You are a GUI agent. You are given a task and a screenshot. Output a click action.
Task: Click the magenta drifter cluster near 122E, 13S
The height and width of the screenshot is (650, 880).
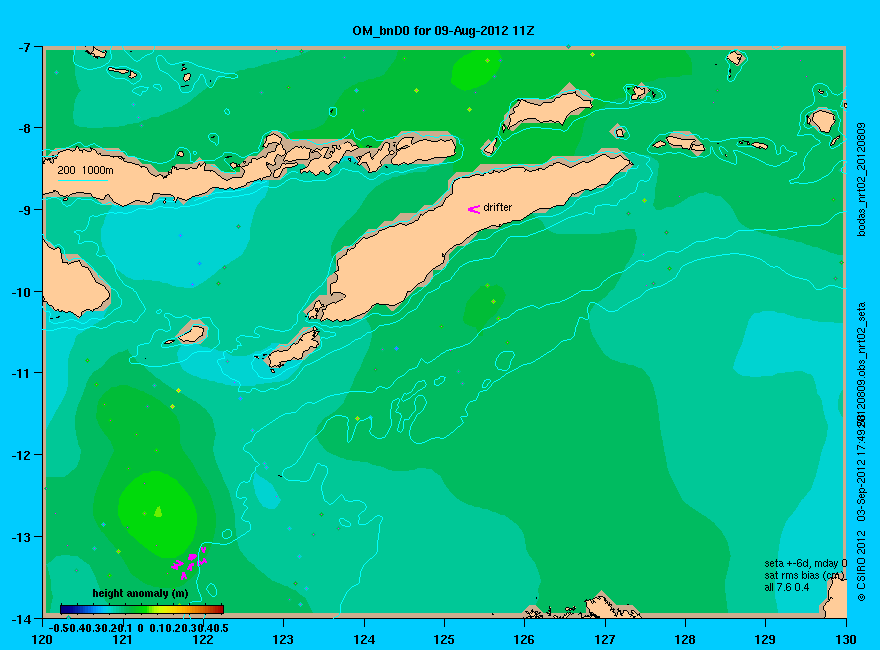[189, 562]
